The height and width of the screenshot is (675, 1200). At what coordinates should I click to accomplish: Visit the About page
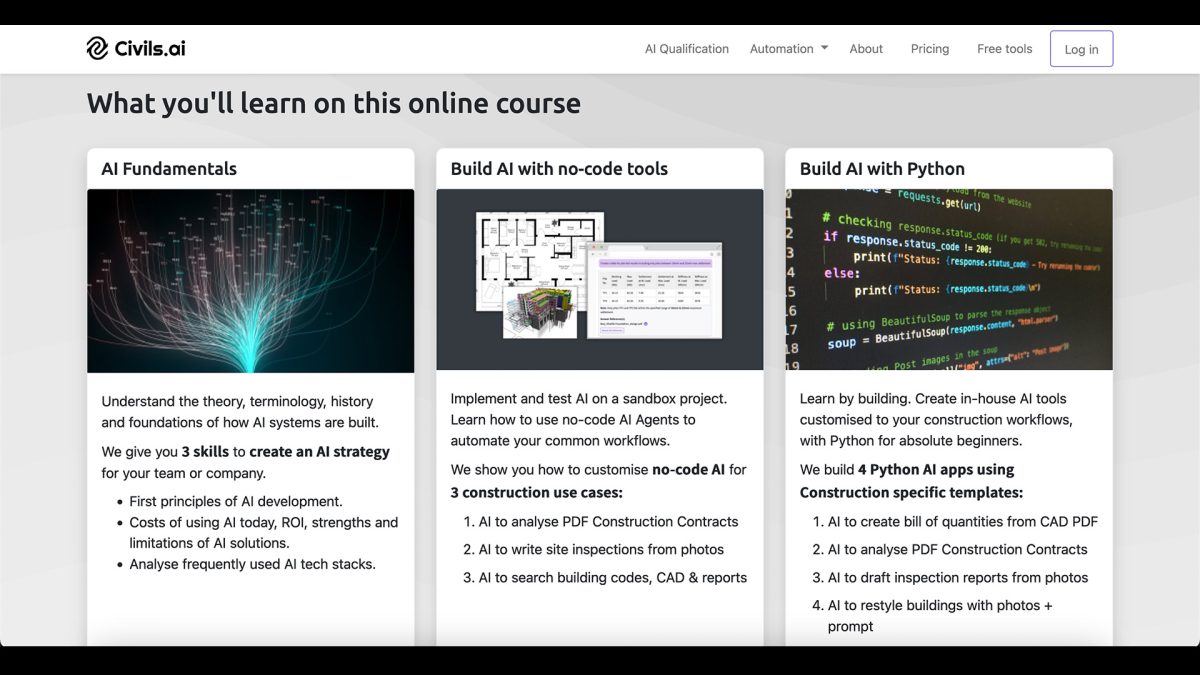click(x=866, y=48)
